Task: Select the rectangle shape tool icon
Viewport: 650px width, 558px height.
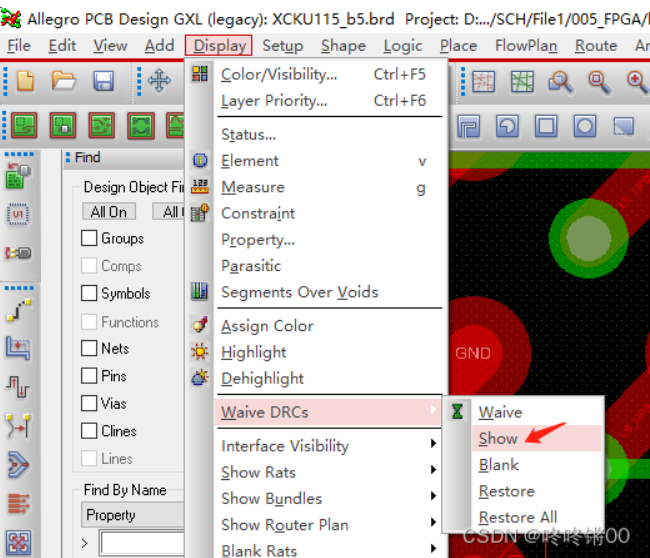Action: tap(546, 126)
